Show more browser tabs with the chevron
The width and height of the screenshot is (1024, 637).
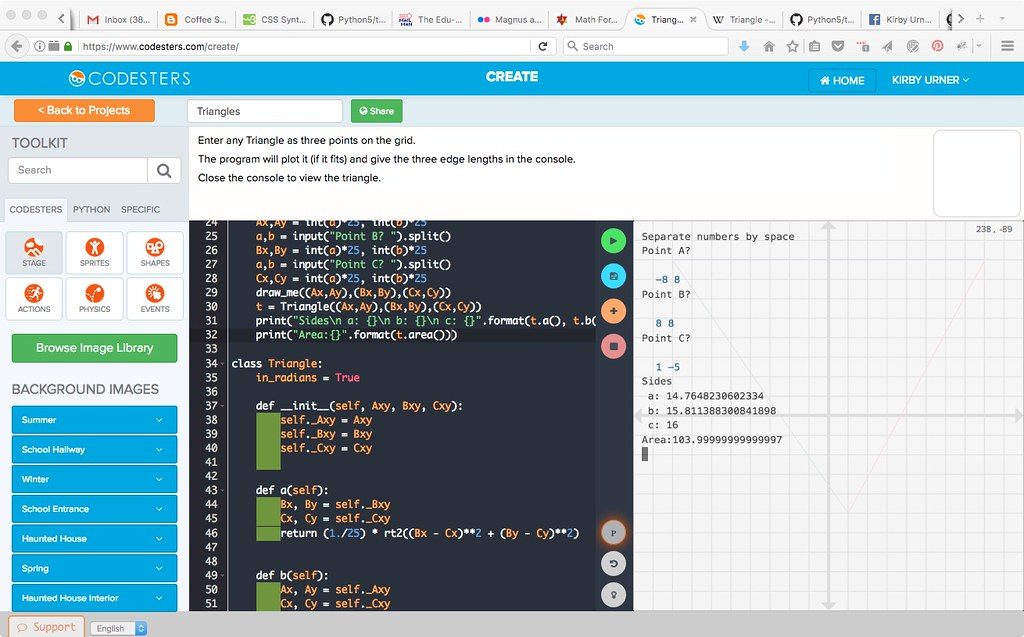click(961, 19)
